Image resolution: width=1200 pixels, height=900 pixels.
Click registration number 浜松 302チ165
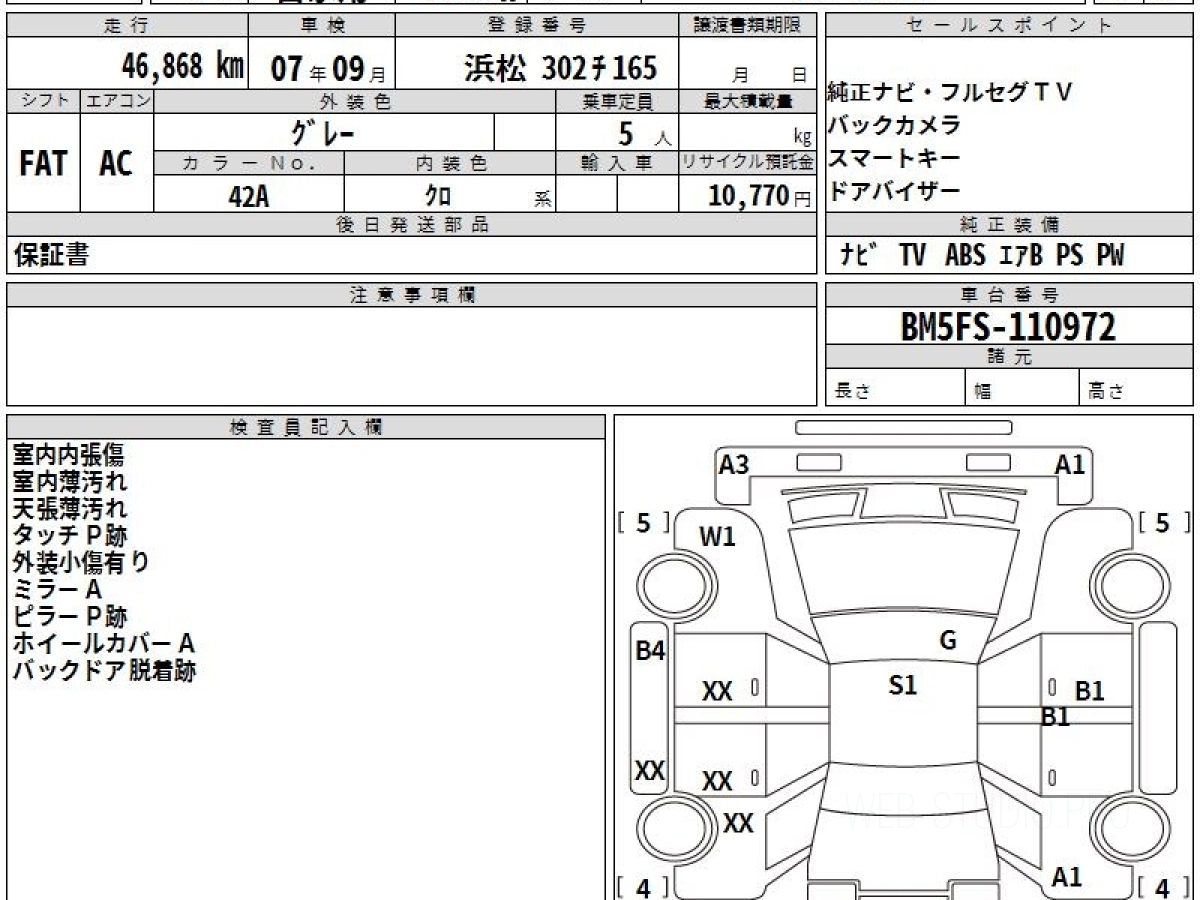coord(561,68)
